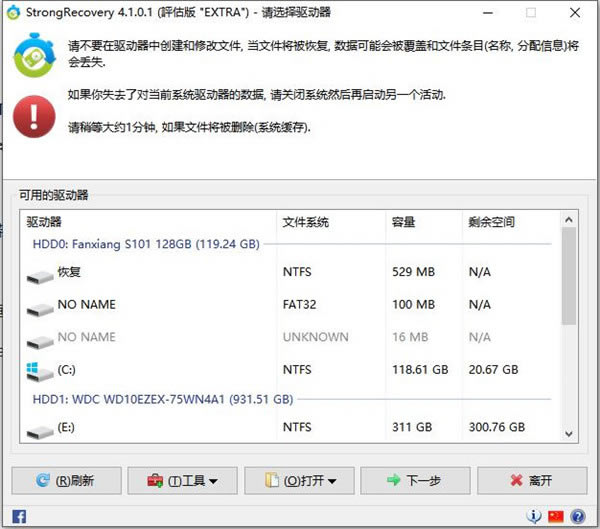Screen dimensions: 600x529
Task: Close the StrongRecovery window
Action: pyautogui.click(x=575, y=13)
